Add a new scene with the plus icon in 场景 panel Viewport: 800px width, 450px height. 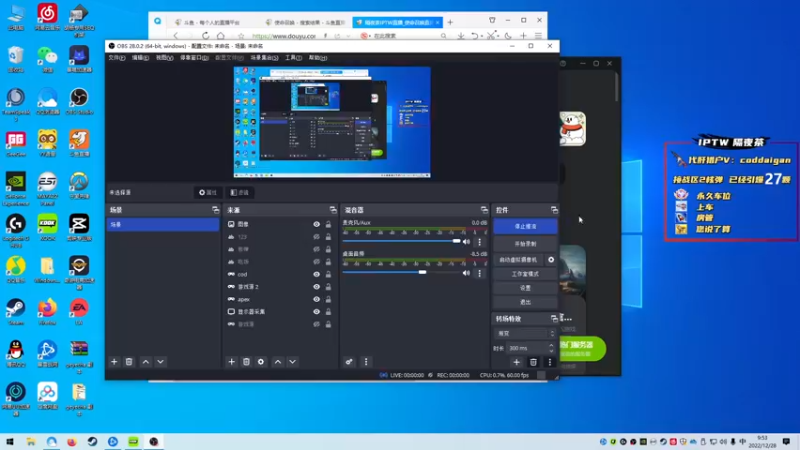pyautogui.click(x=114, y=362)
